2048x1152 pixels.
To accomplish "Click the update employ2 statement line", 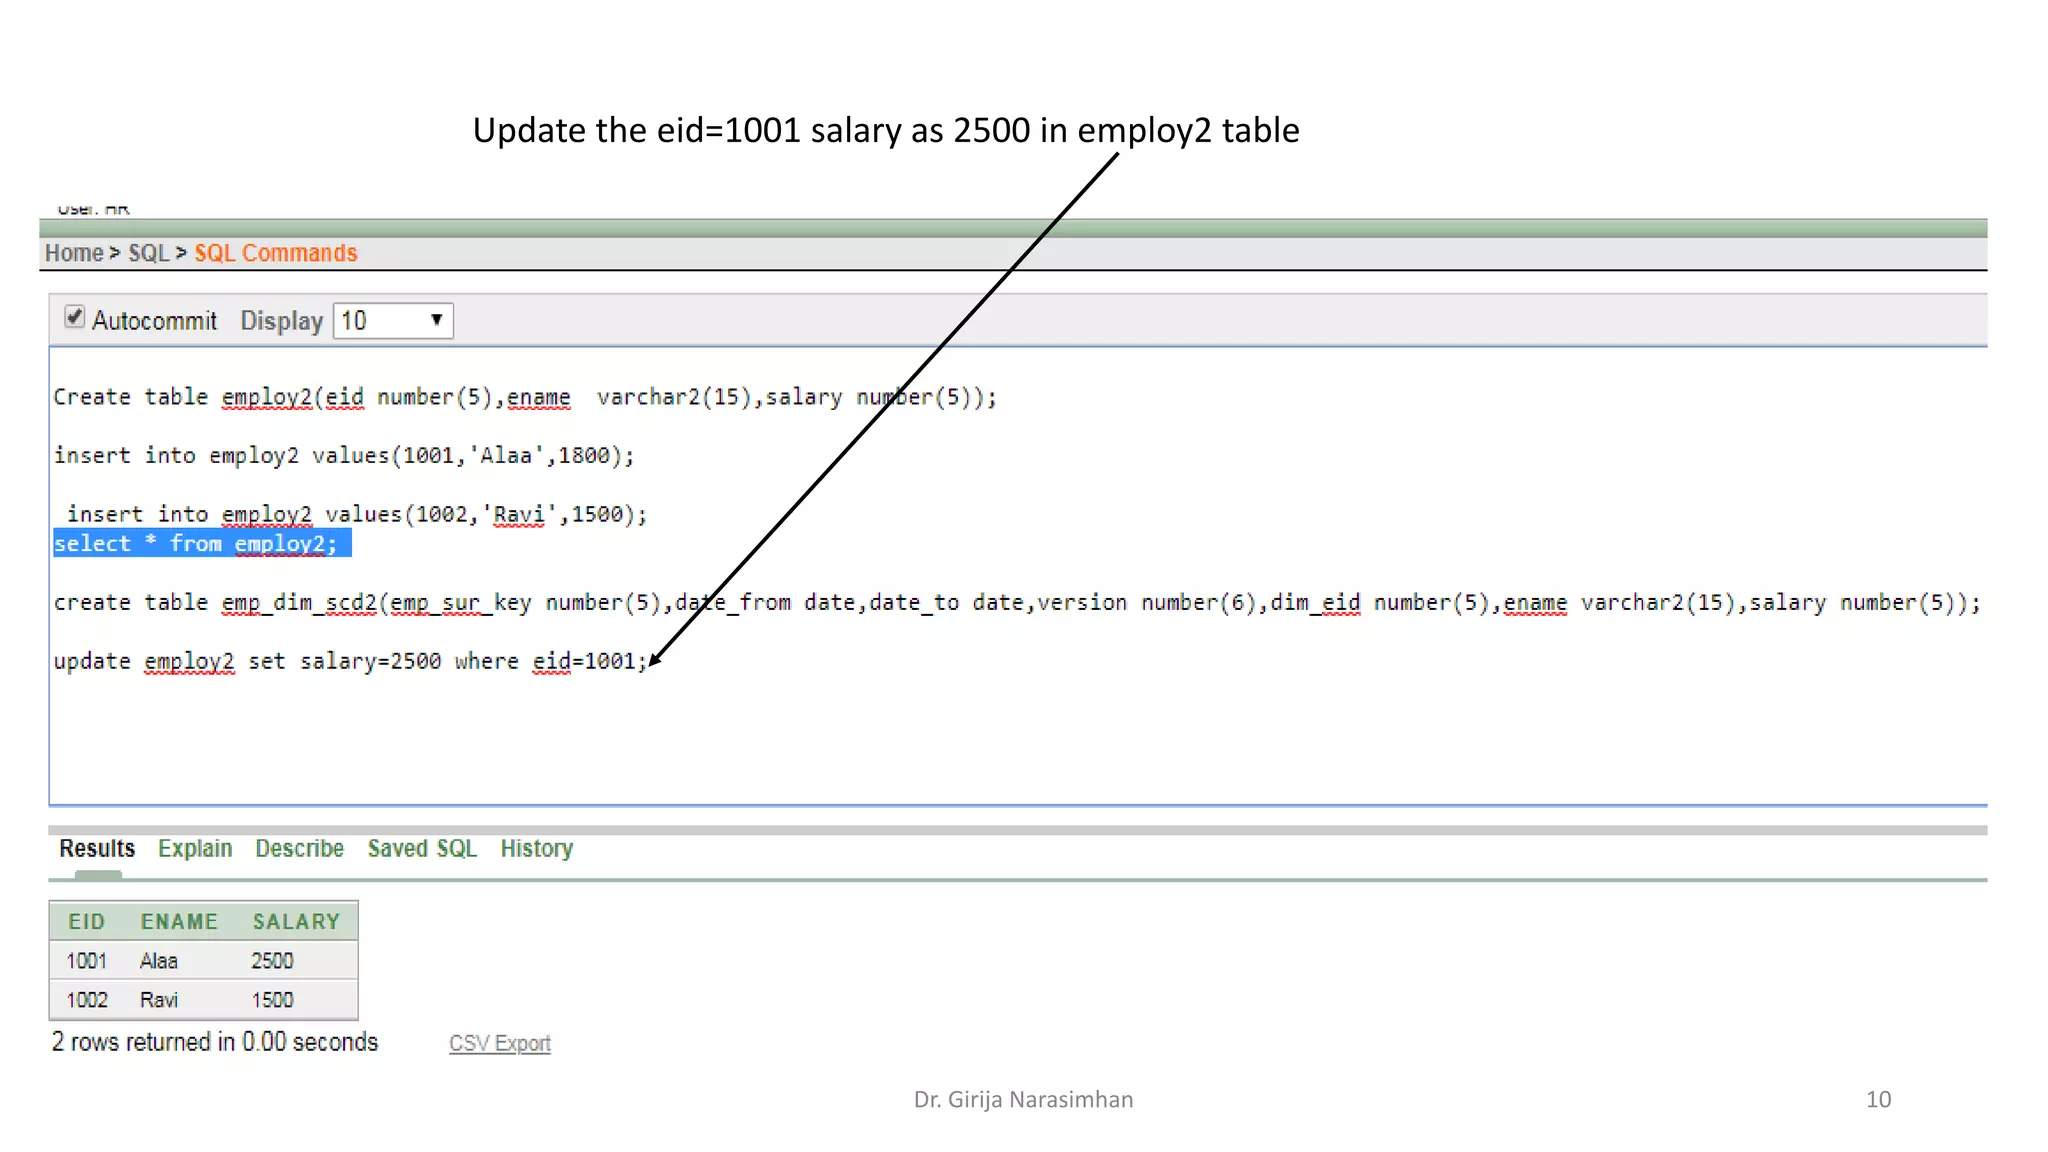I will [351, 662].
